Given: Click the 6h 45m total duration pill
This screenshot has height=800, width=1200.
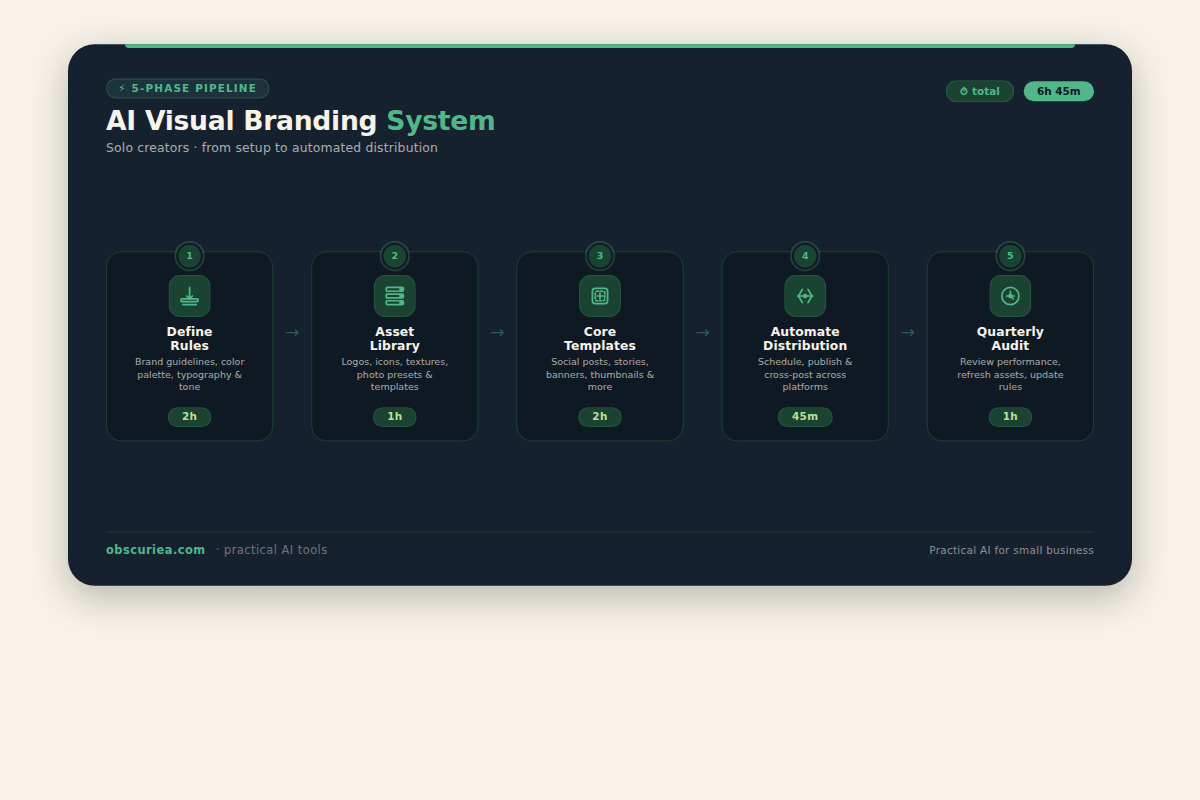Looking at the screenshot, I should click(x=1059, y=91).
